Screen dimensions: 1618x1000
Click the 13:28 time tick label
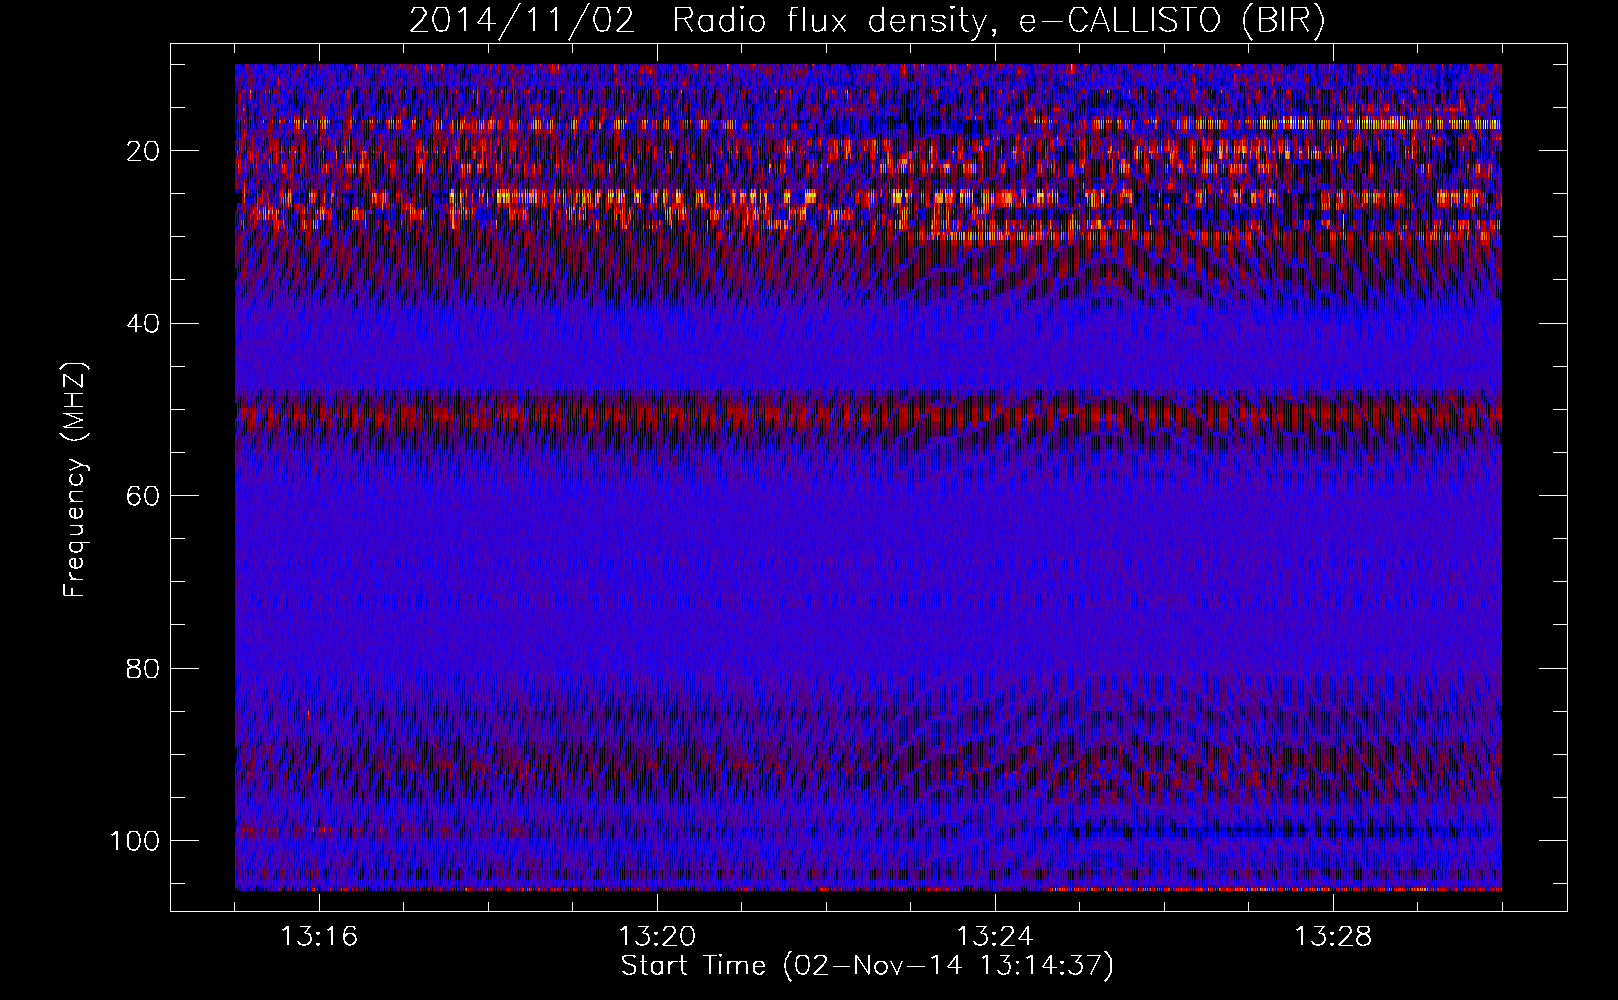tap(1333, 937)
